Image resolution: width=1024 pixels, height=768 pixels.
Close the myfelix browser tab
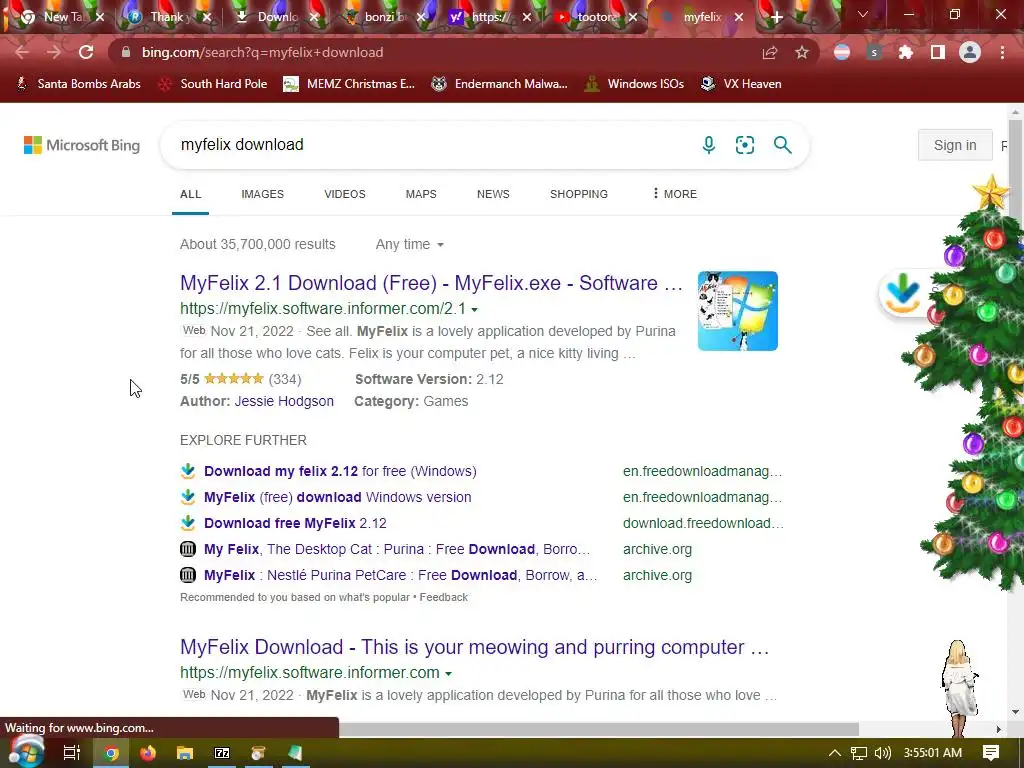click(739, 18)
